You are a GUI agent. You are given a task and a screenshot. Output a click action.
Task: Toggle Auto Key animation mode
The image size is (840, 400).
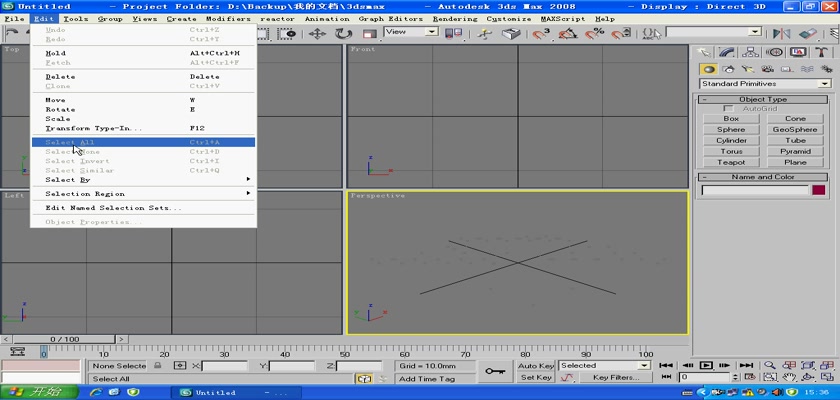point(536,366)
